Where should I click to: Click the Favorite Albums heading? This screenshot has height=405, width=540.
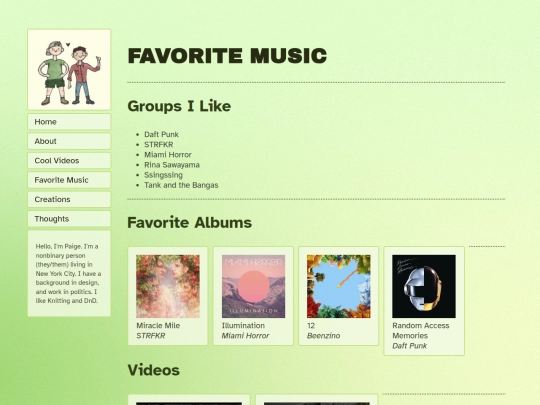[189, 222]
